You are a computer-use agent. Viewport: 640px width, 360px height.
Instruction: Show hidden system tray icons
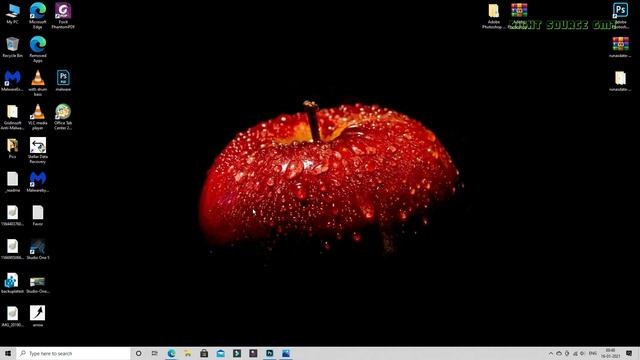(x=551, y=353)
